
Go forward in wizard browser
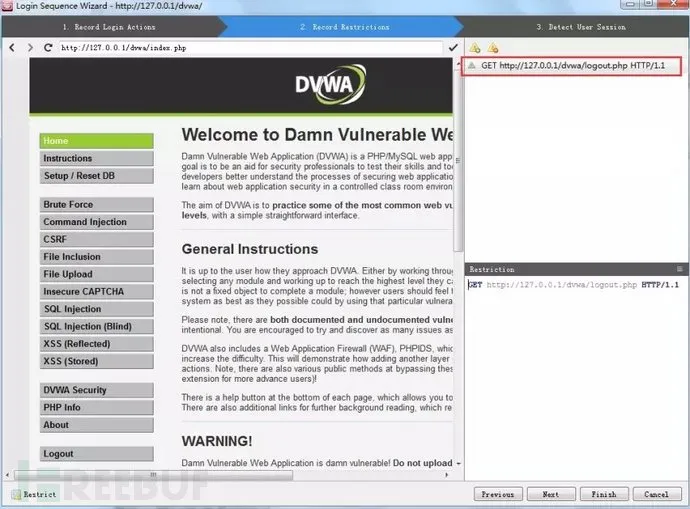click(x=30, y=48)
